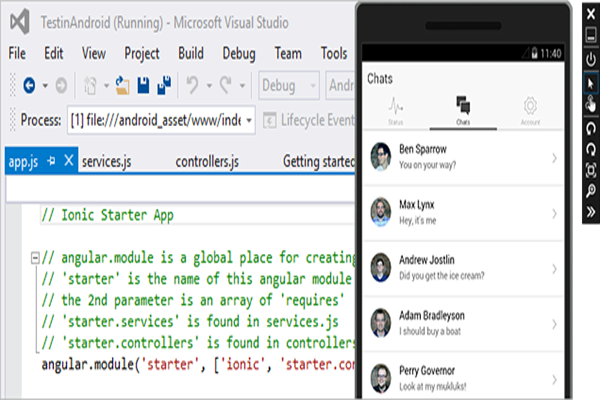Image resolution: width=600 pixels, height=400 pixels.
Task: Open the Debug menu
Action: (x=239, y=54)
